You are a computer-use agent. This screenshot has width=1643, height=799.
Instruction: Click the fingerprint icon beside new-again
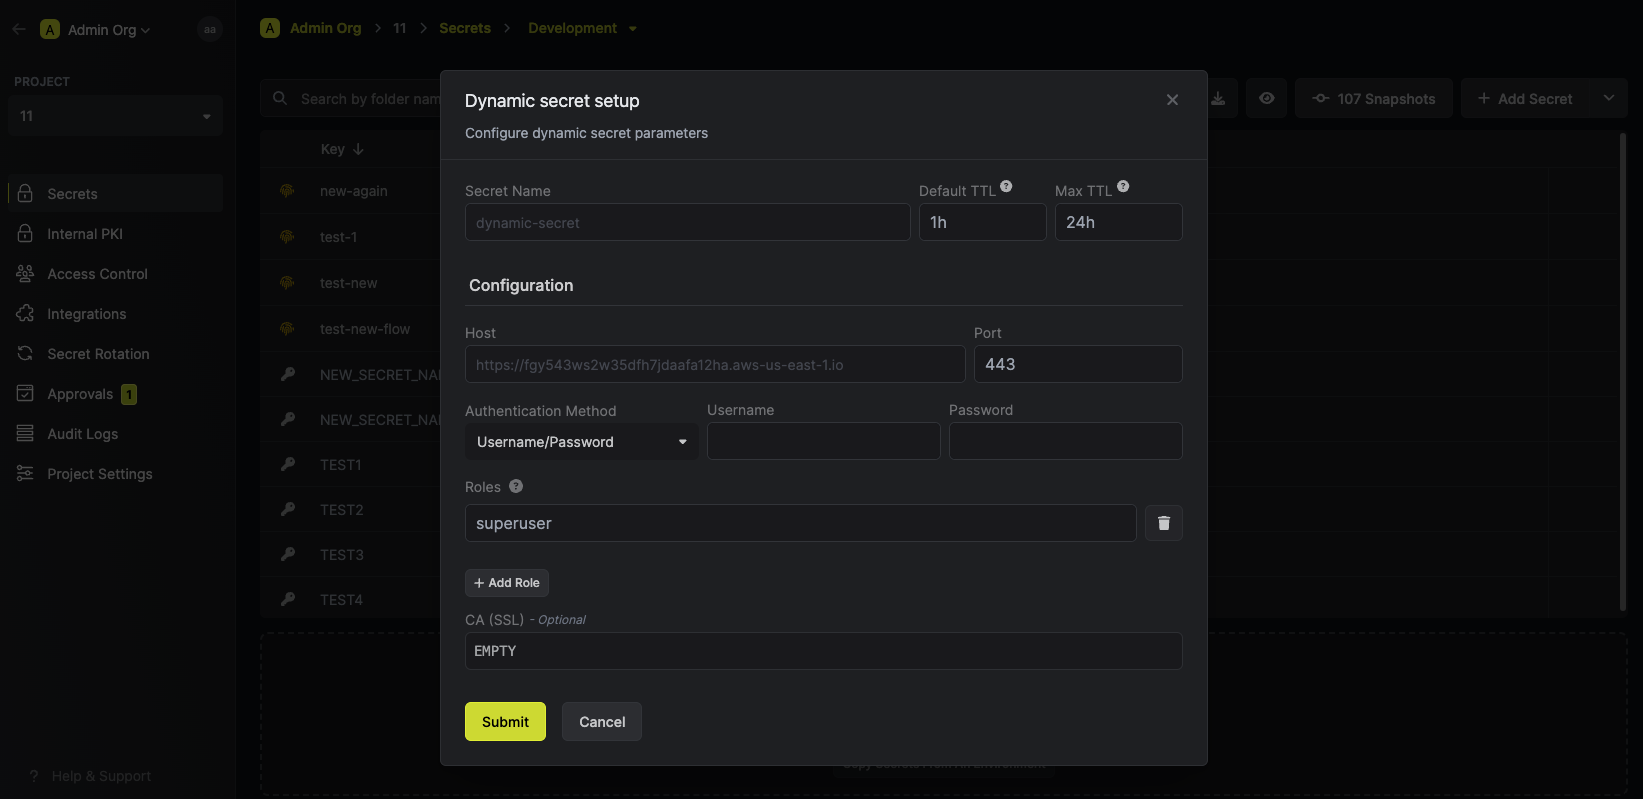click(x=287, y=191)
